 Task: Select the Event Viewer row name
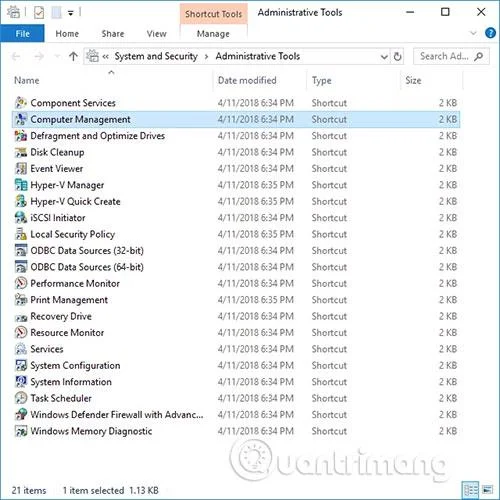click(56, 168)
